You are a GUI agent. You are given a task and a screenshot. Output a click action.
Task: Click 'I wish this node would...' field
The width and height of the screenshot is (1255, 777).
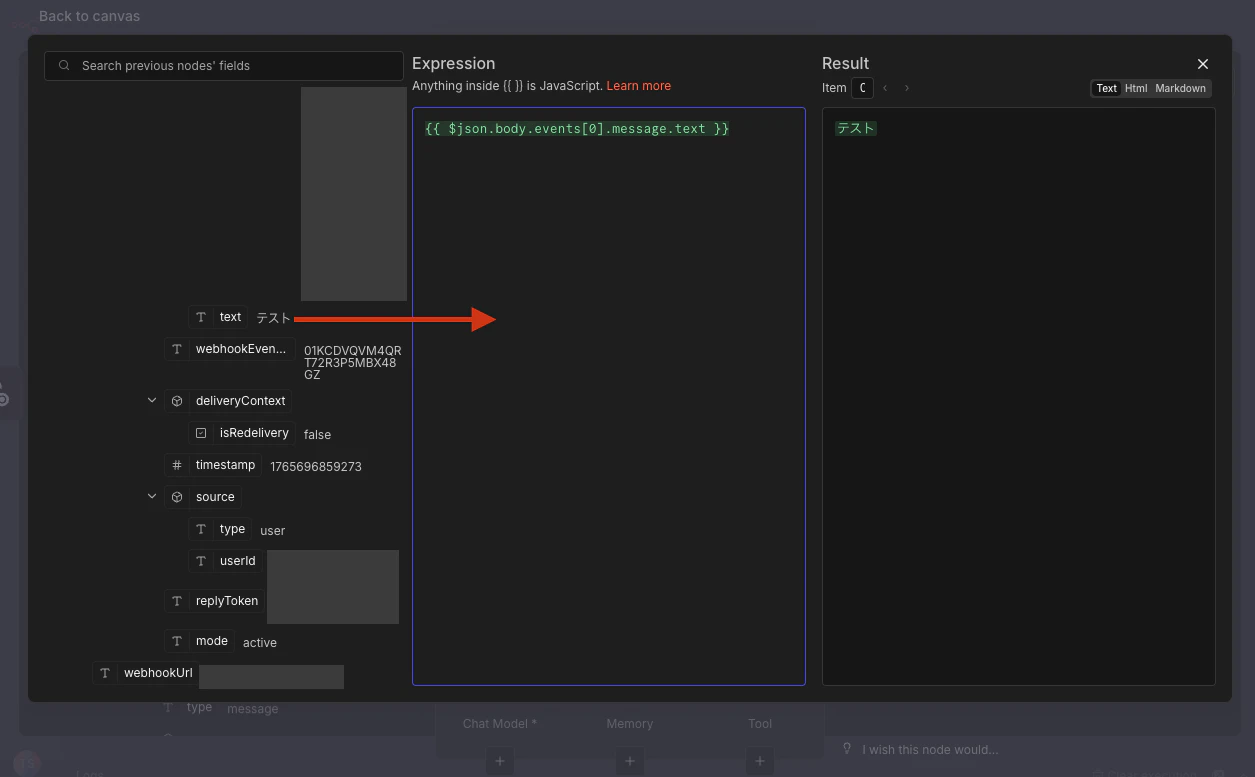point(930,749)
